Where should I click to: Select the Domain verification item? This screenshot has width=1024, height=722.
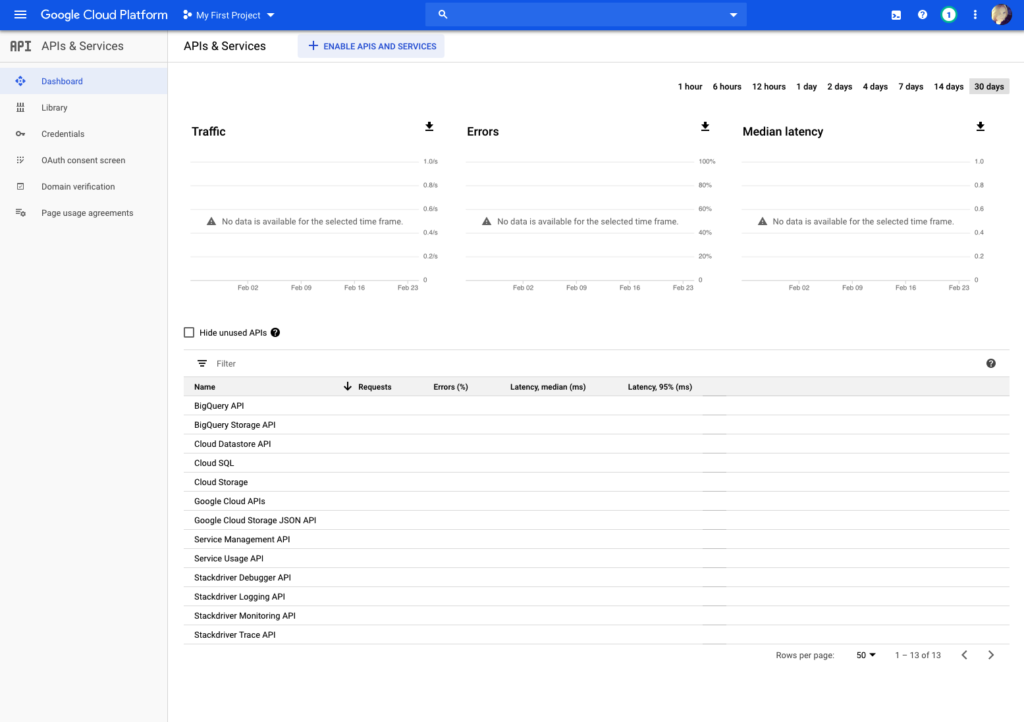(84, 187)
